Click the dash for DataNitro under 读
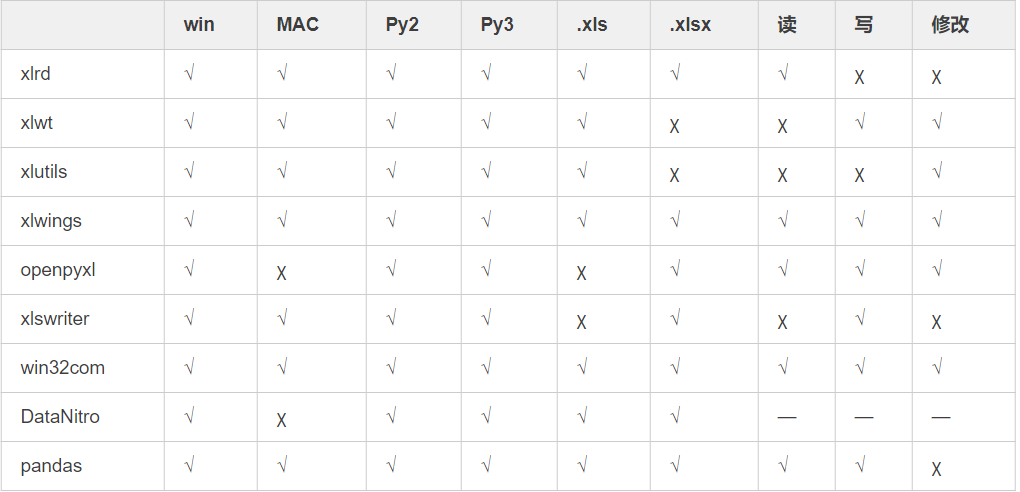The image size is (1020, 492). (786, 417)
